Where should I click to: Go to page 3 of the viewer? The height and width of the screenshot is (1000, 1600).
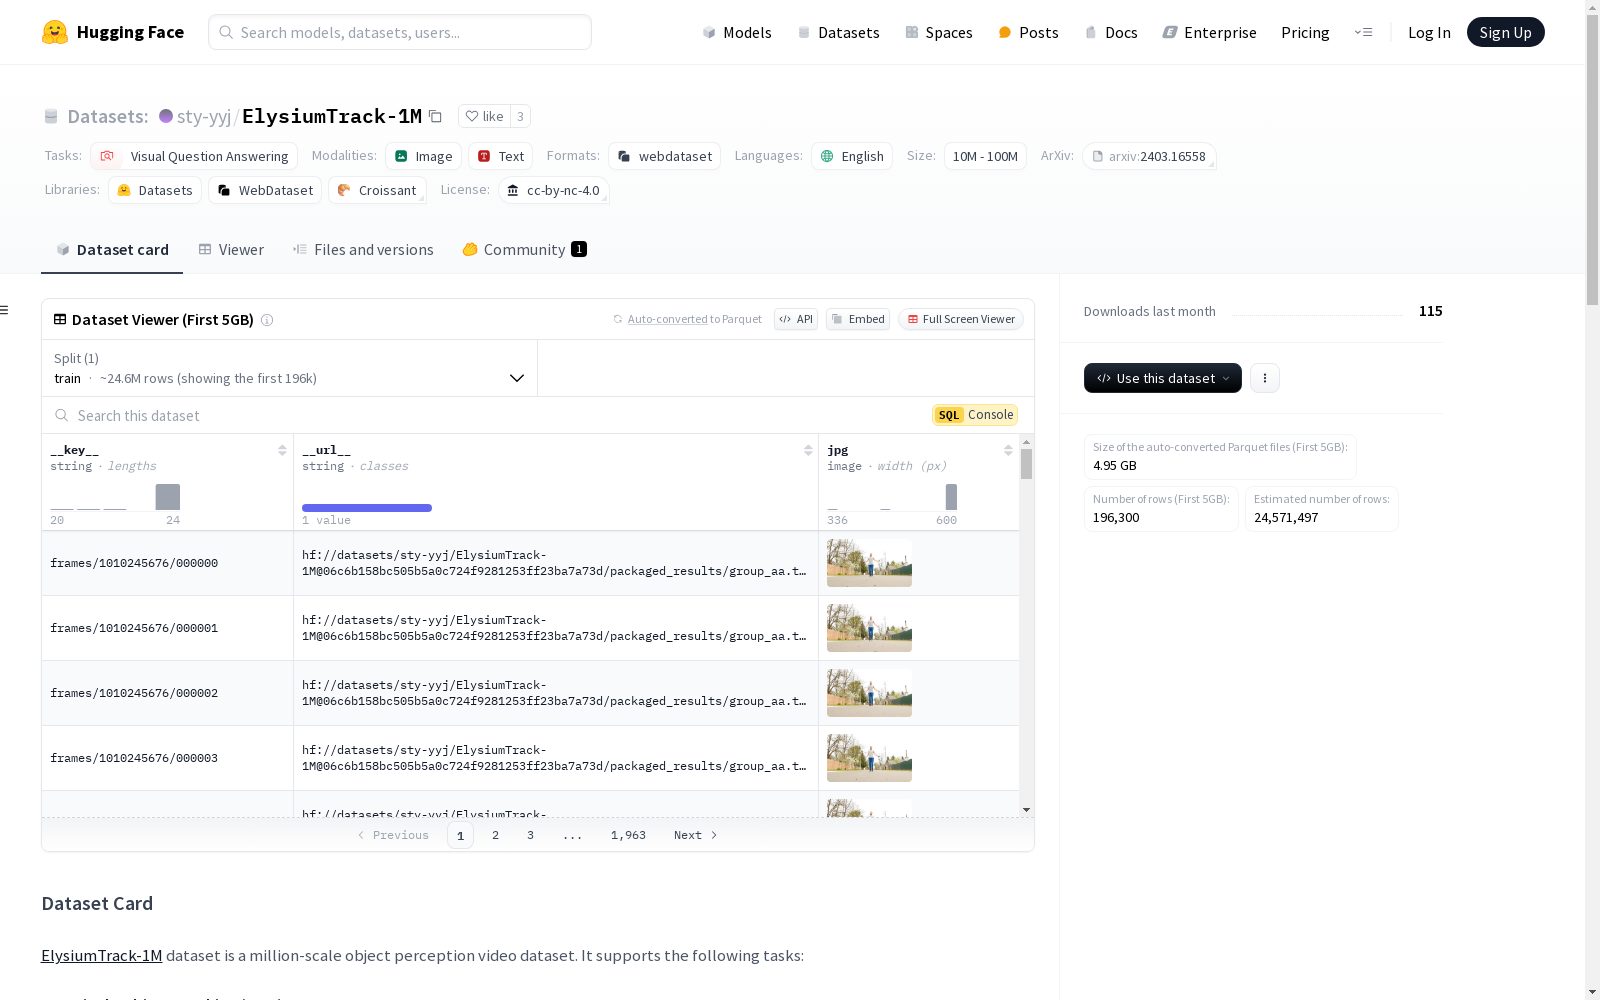[x=530, y=835]
